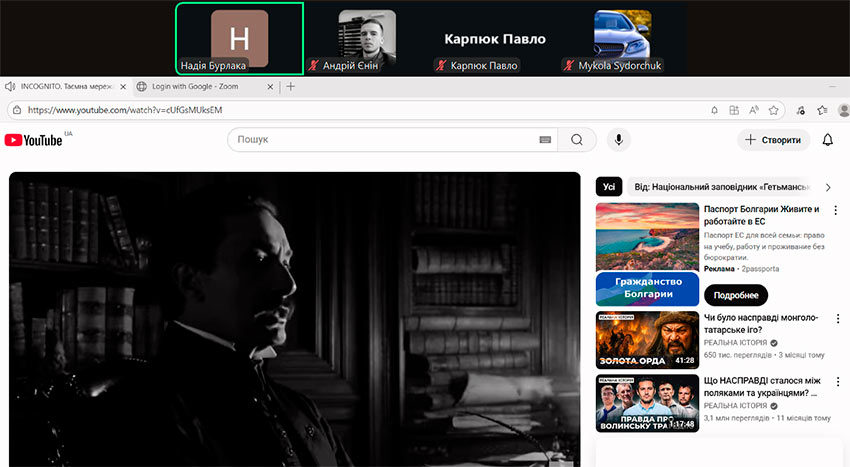Screen dimensions: 850x467
Task: Mute tab via the speaker icon on INCOGNITO tab
Action: click(9, 87)
